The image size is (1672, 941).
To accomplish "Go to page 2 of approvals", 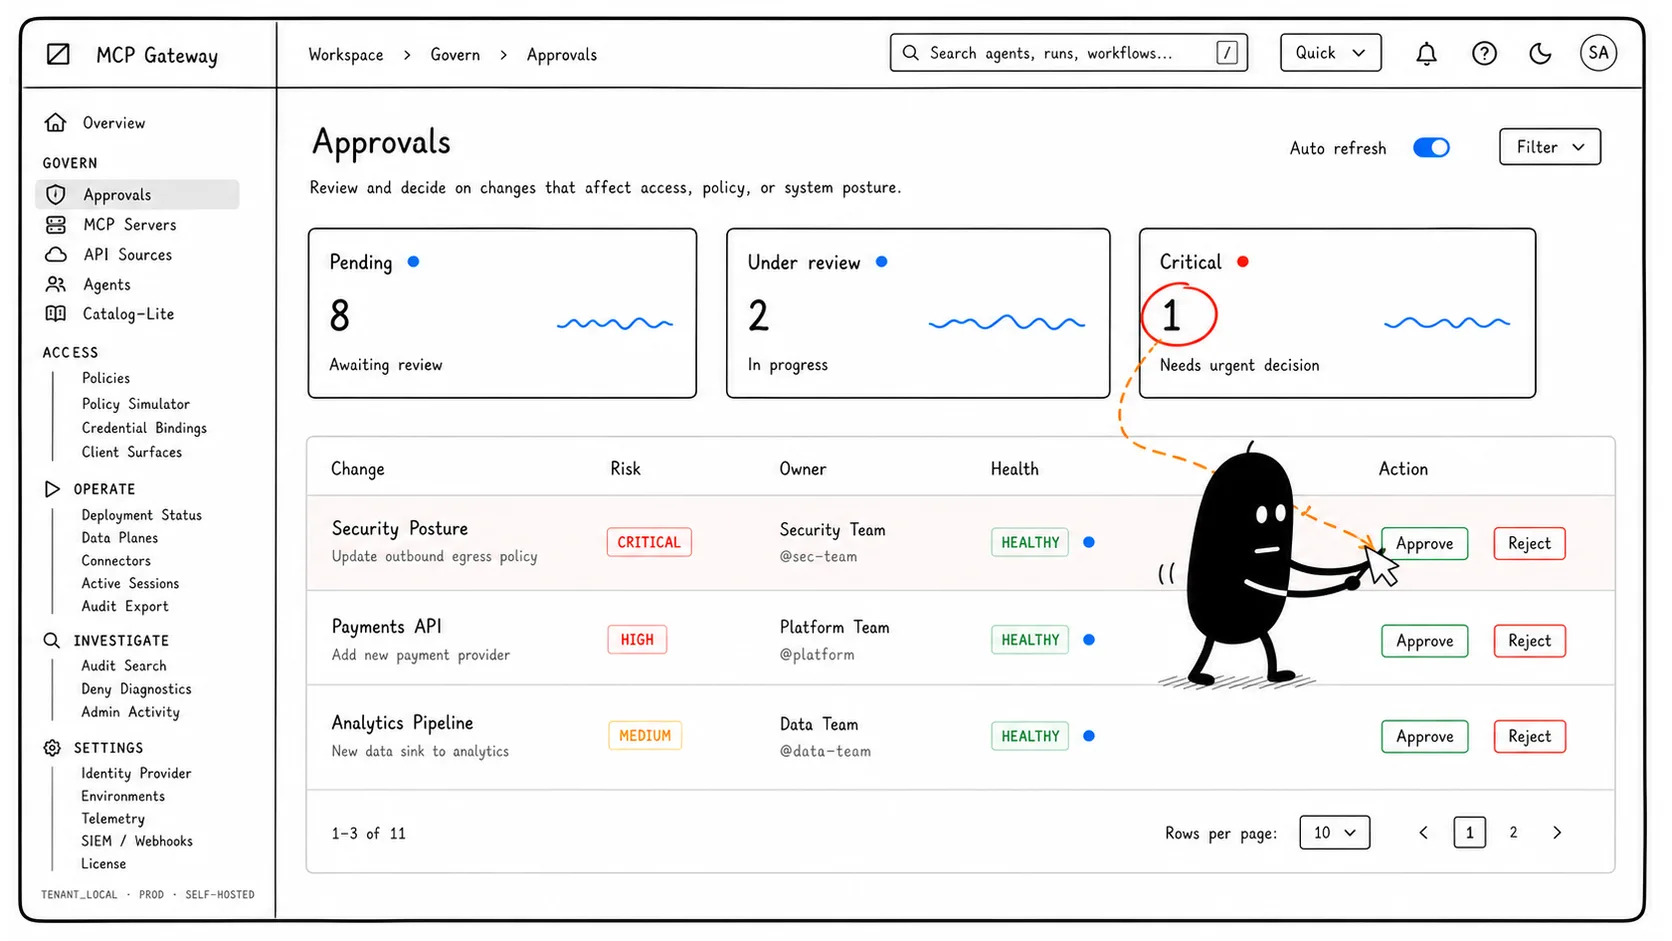I will tap(1513, 832).
